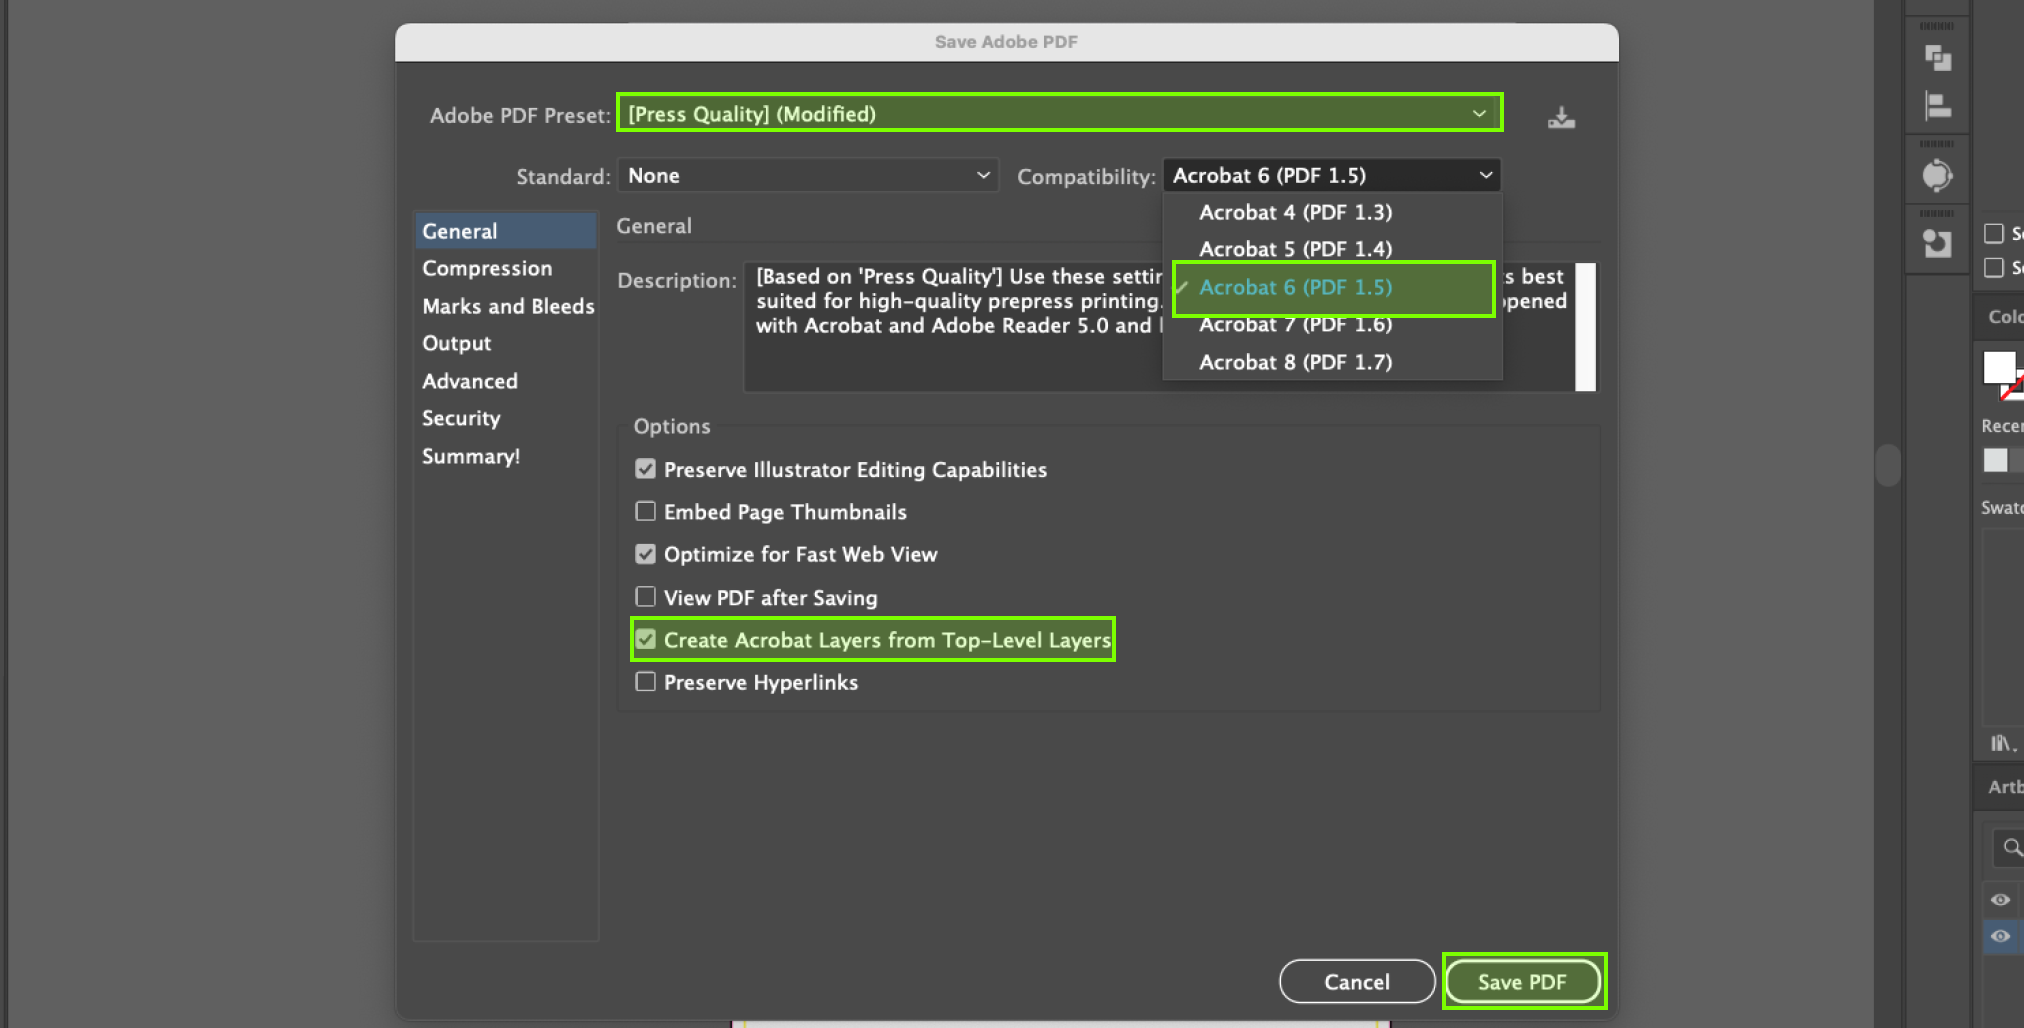The width and height of the screenshot is (2024, 1028).
Task: Click the magnifier search icon in the layers panel
Action: click(x=2012, y=848)
